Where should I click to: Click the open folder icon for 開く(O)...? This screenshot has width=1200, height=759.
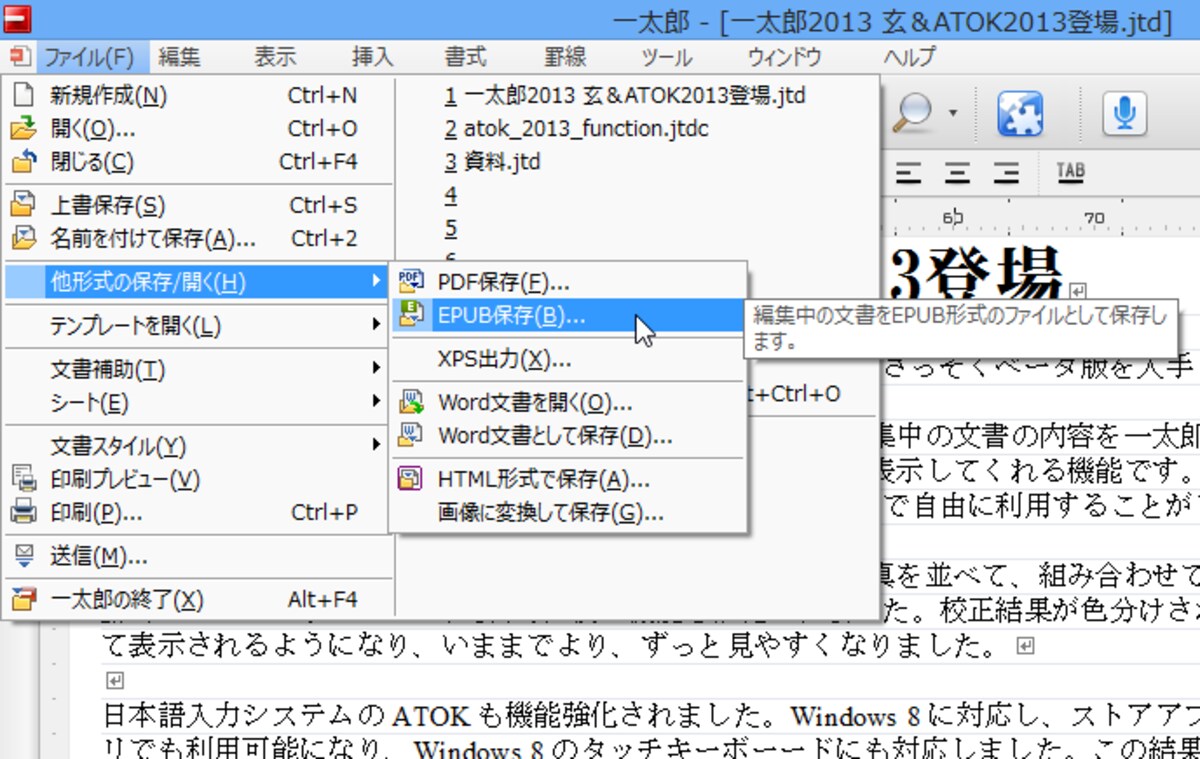point(22,129)
